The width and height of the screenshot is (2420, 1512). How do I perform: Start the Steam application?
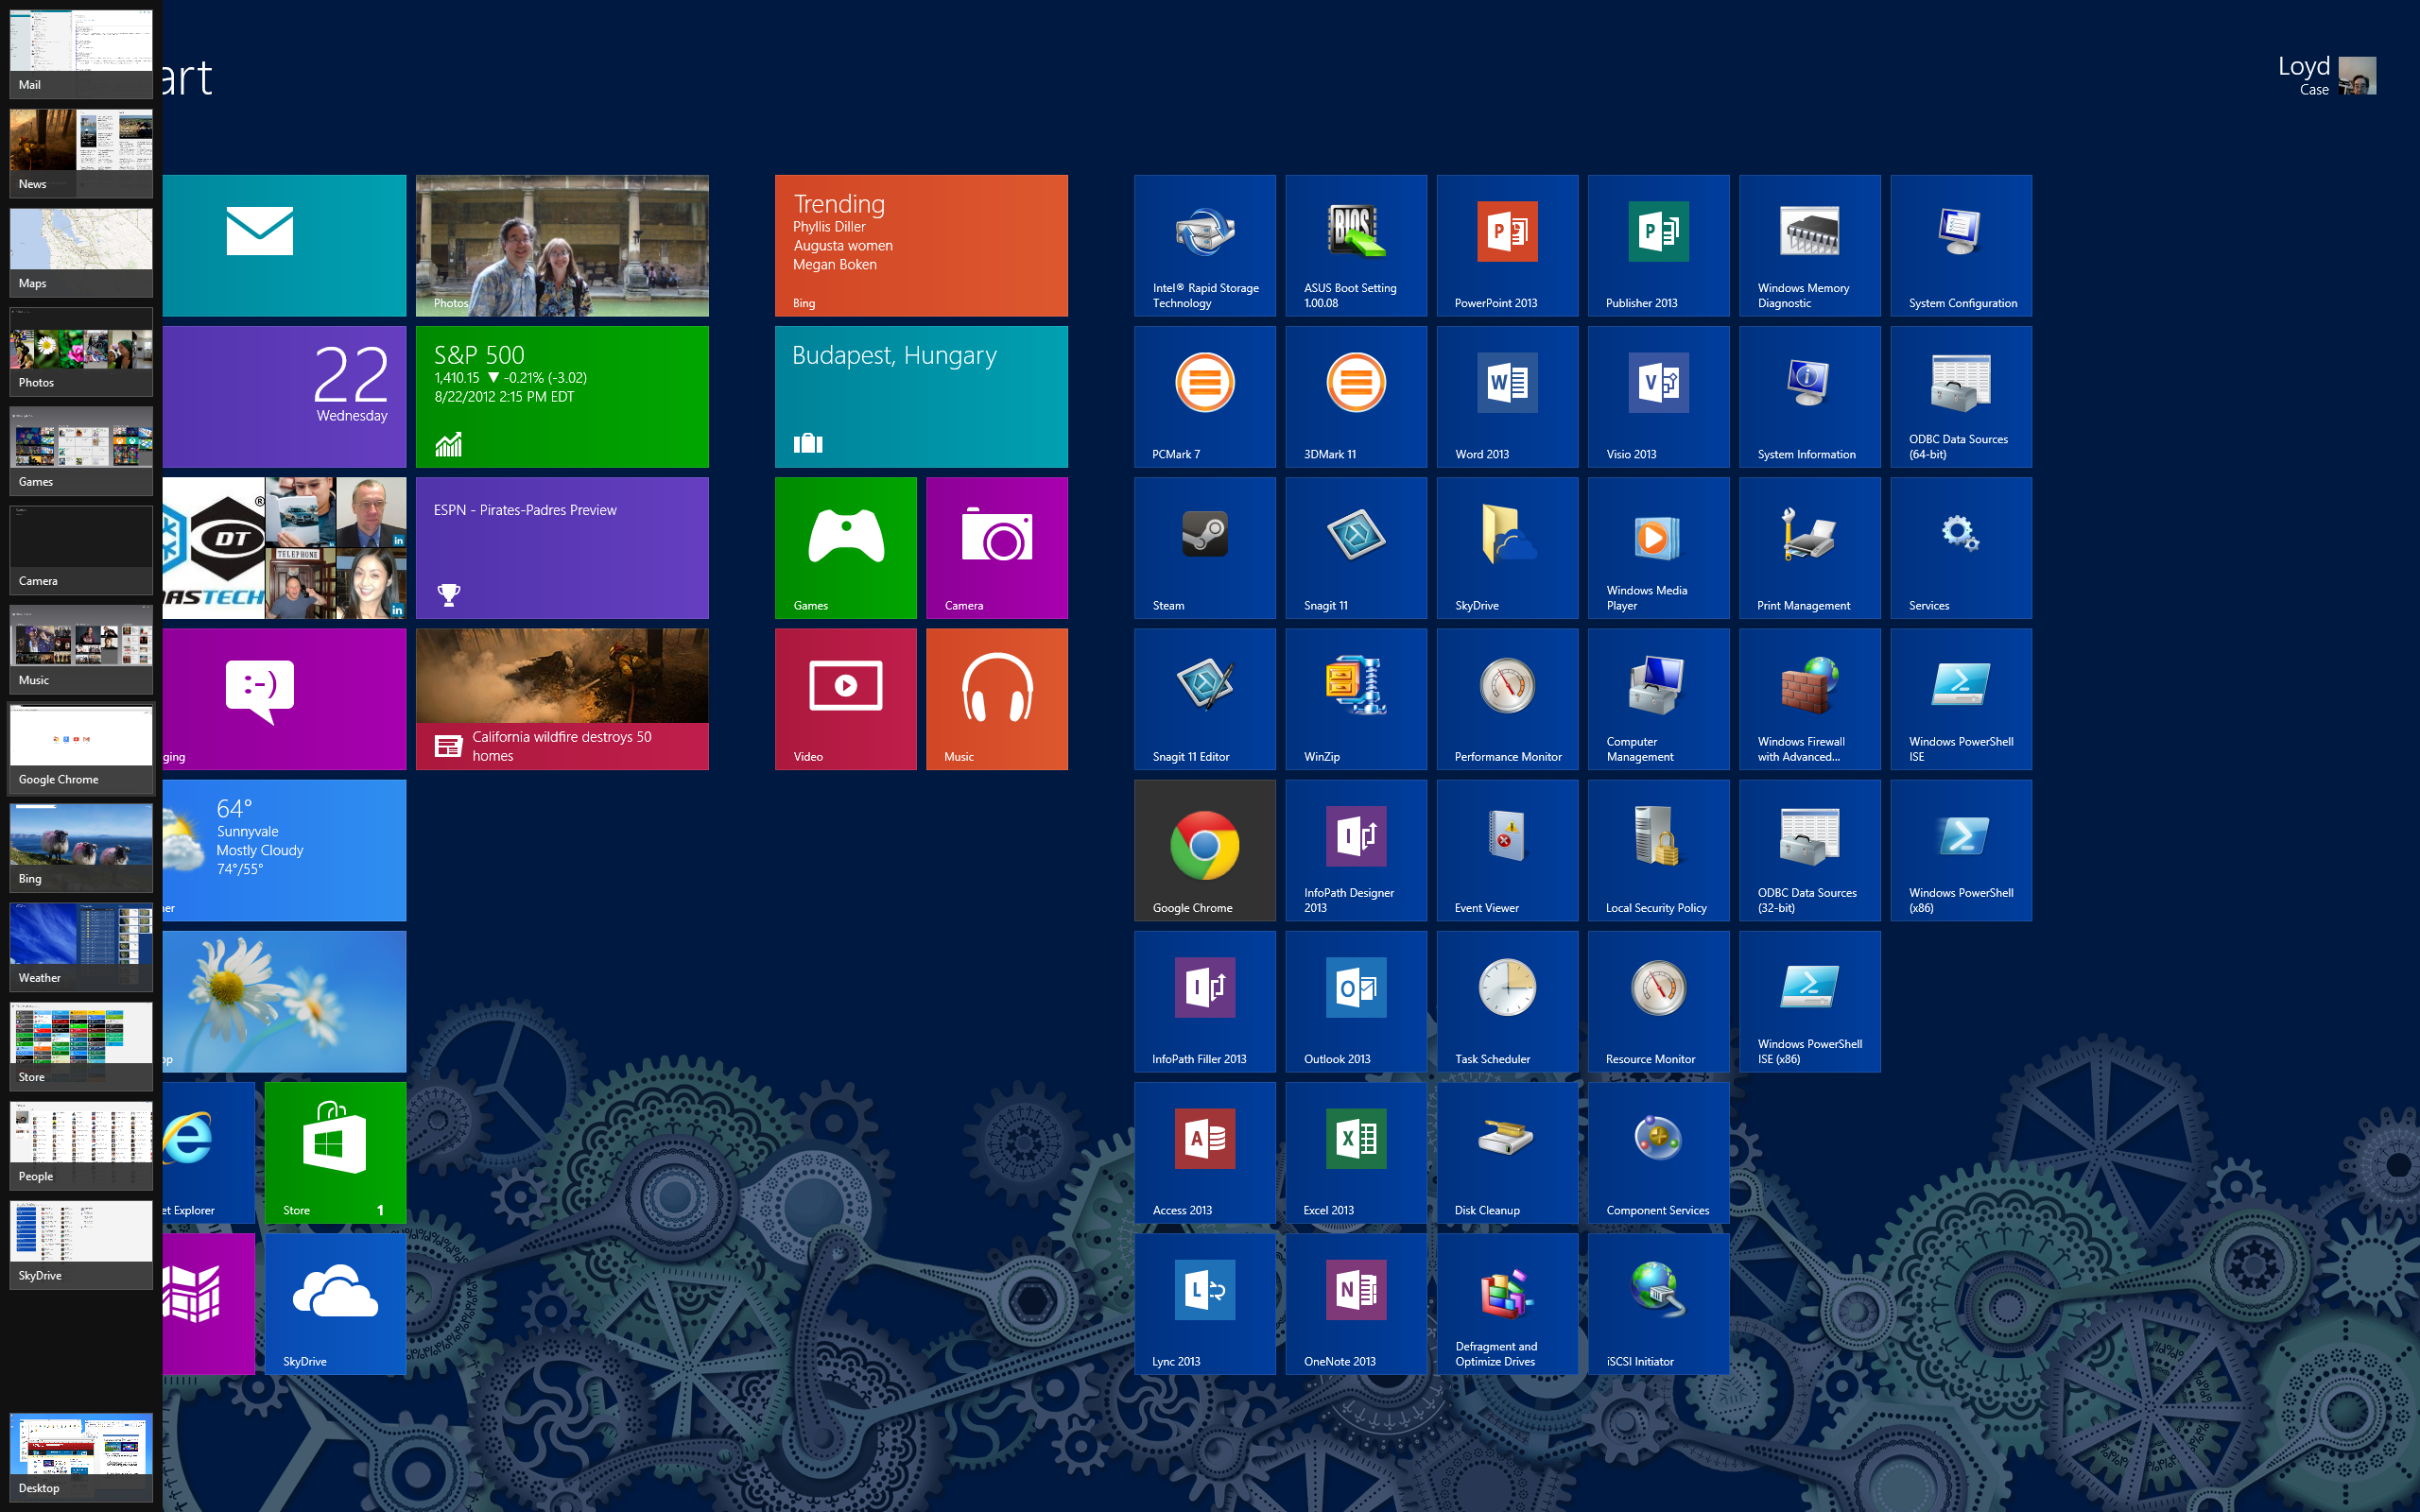pyautogui.click(x=1204, y=547)
